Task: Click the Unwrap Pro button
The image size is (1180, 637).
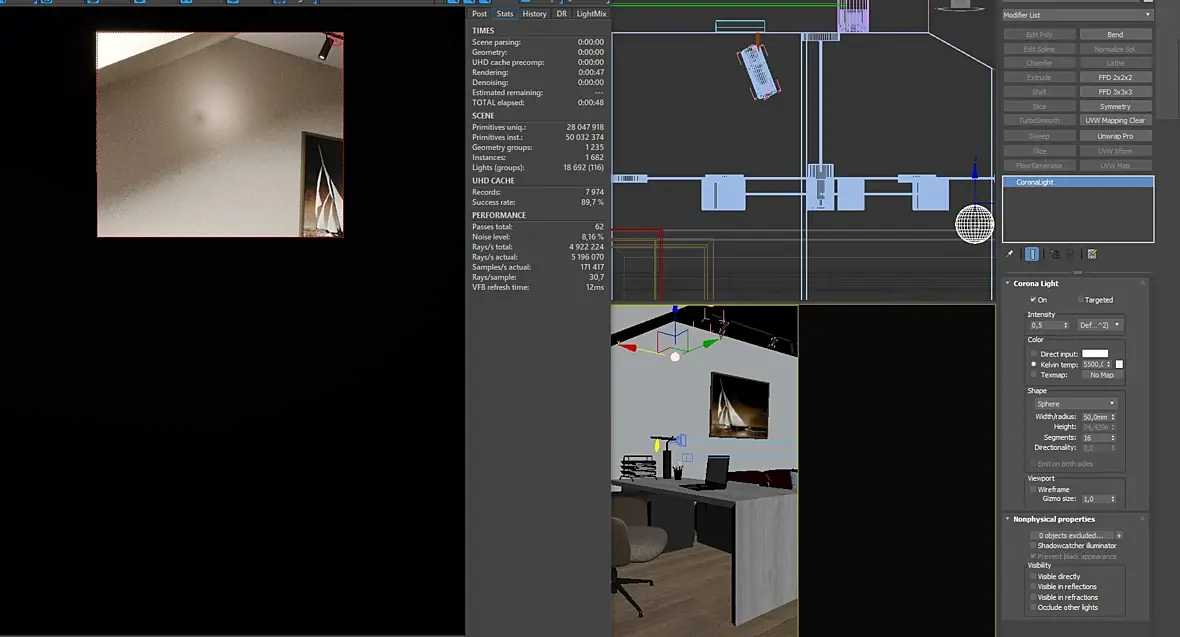Action: coord(1115,136)
